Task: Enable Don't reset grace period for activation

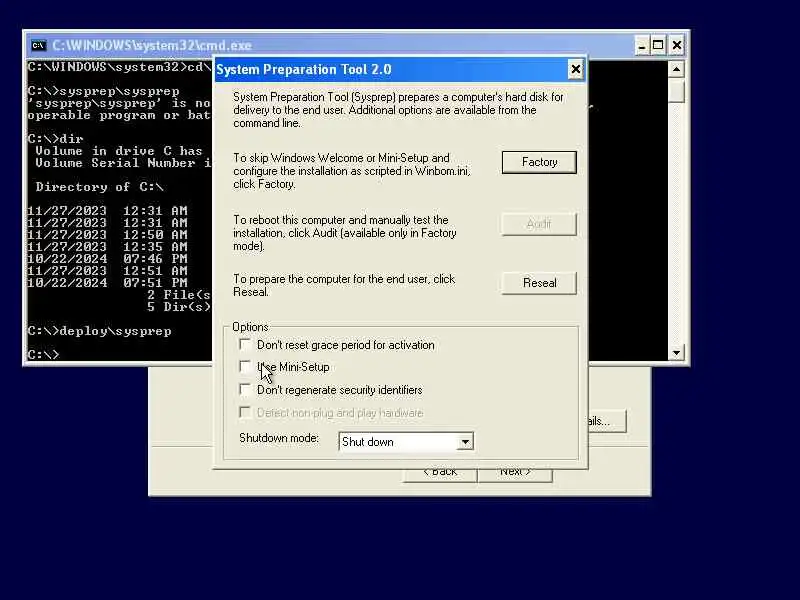Action: (x=245, y=345)
